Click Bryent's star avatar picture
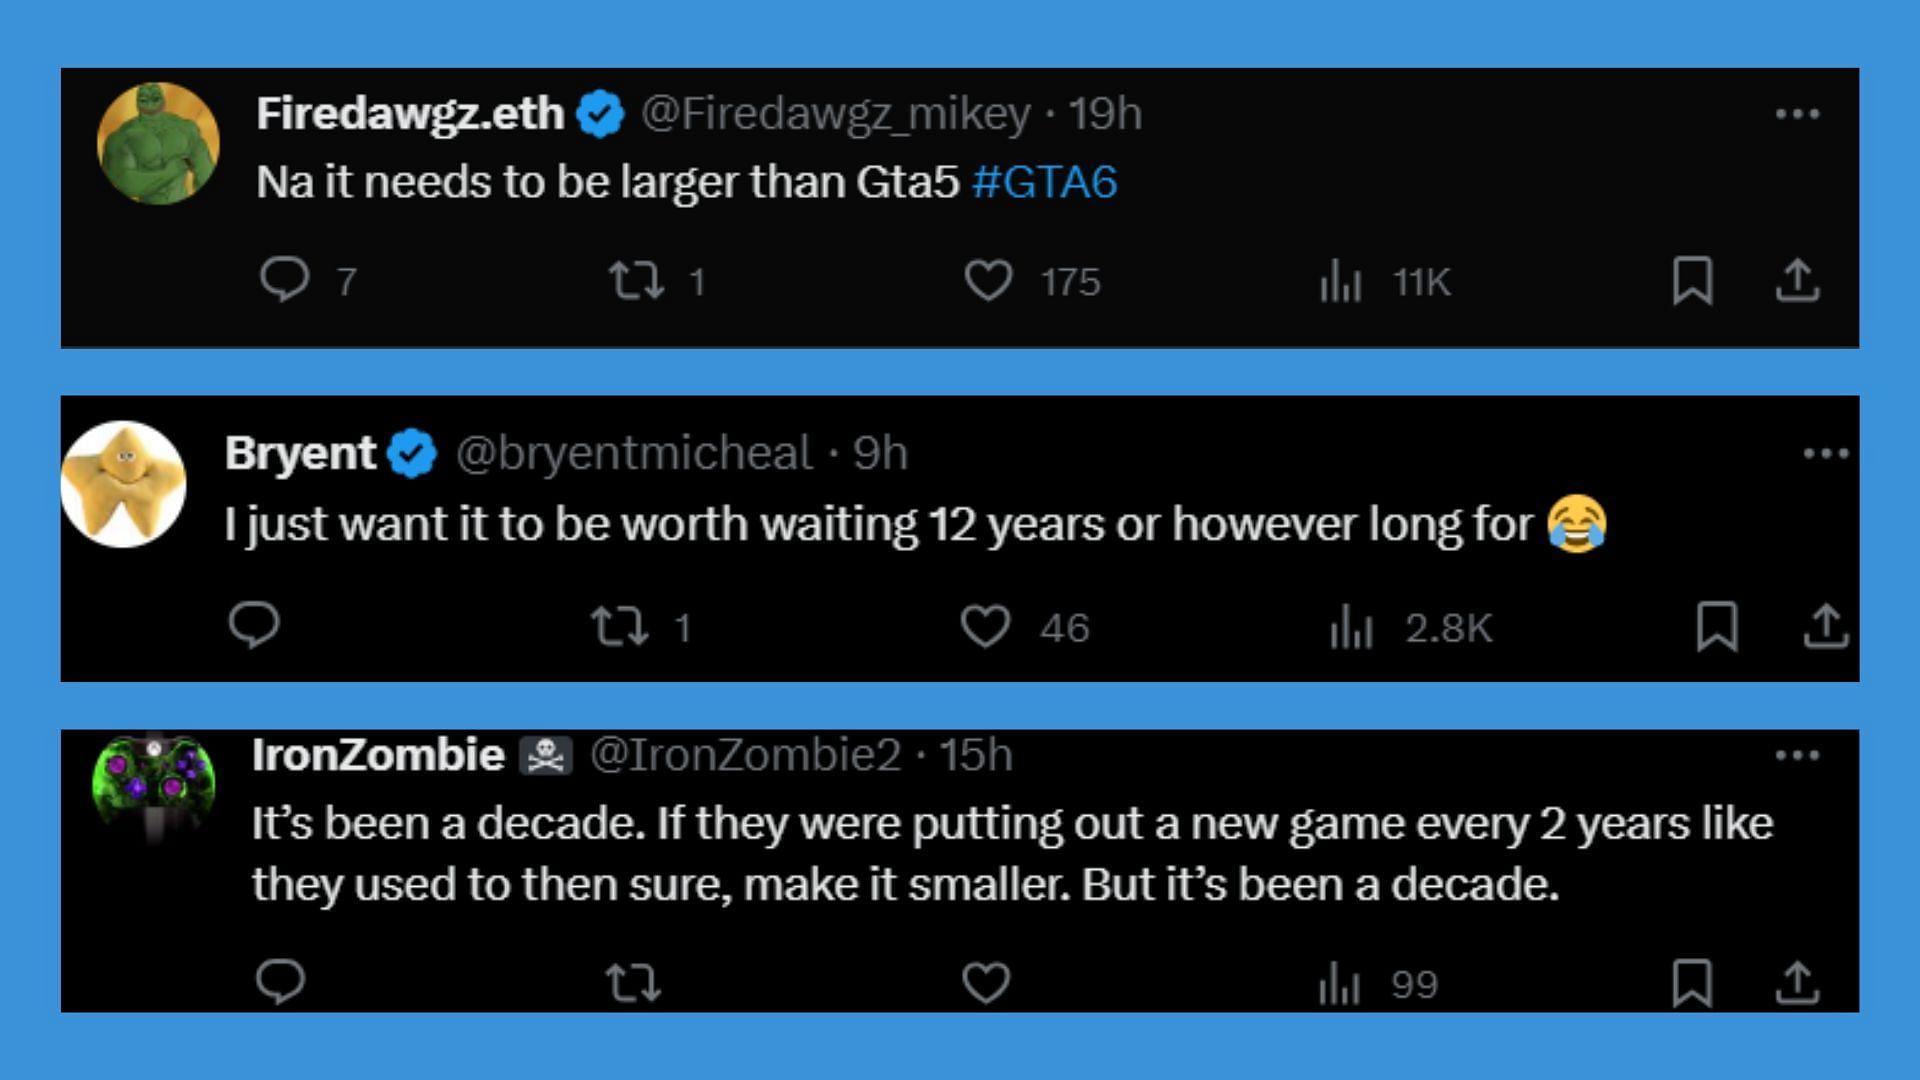 [123, 483]
